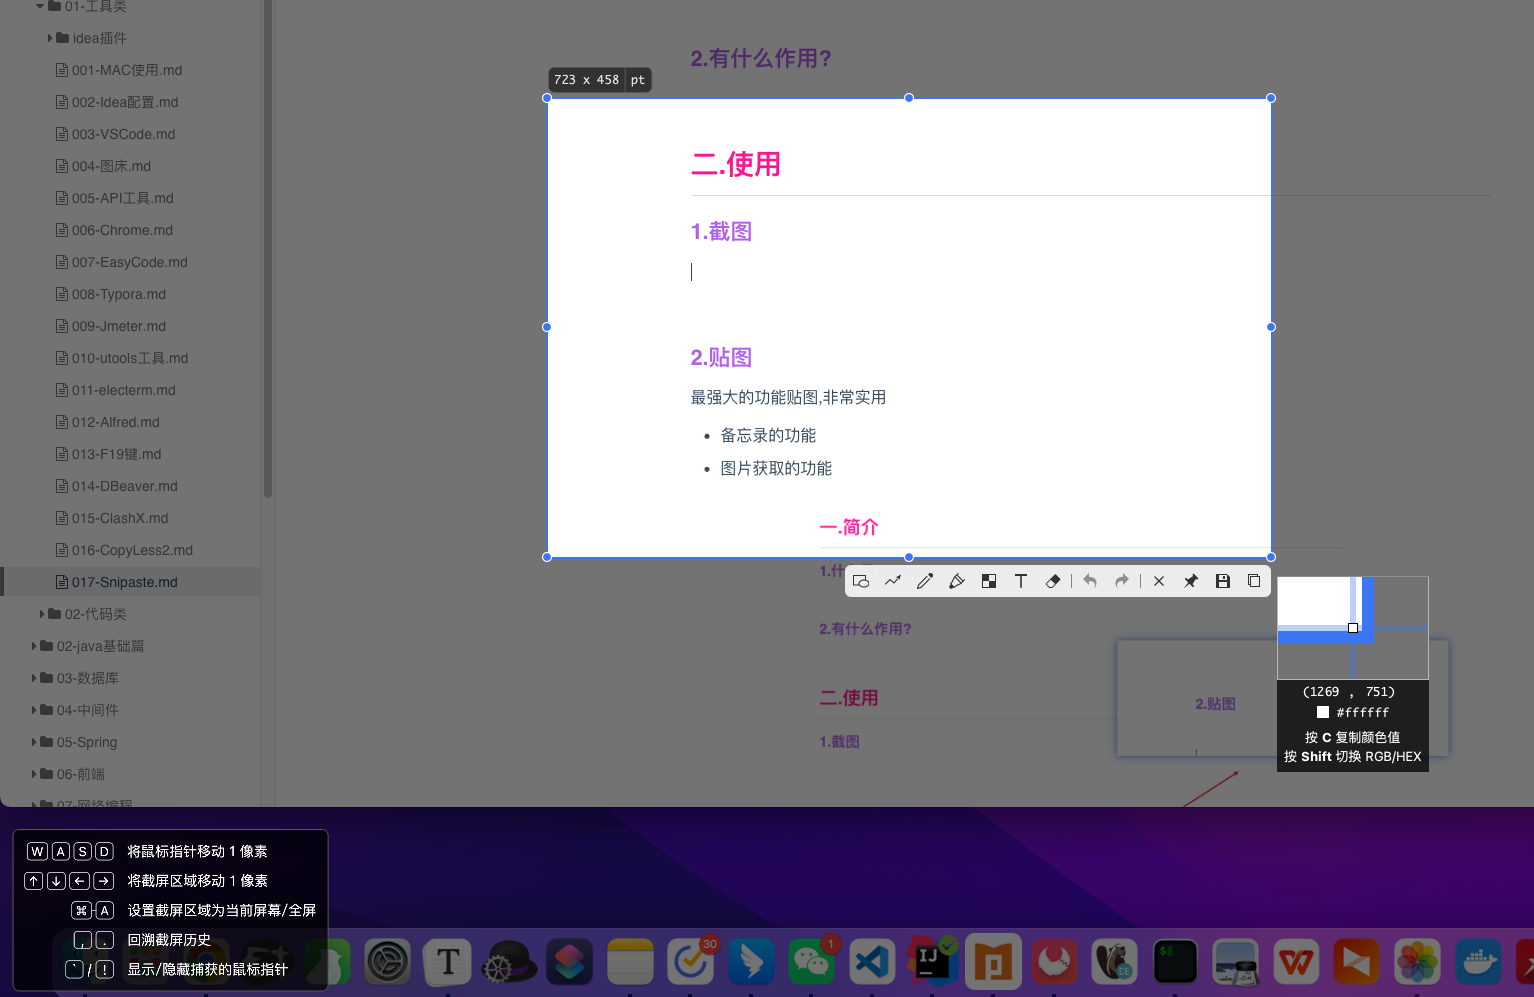The width and height of the screenshot is (1534, 997).
Task: Click the bottom-right selection resize handle
Action: point(1271,557)
